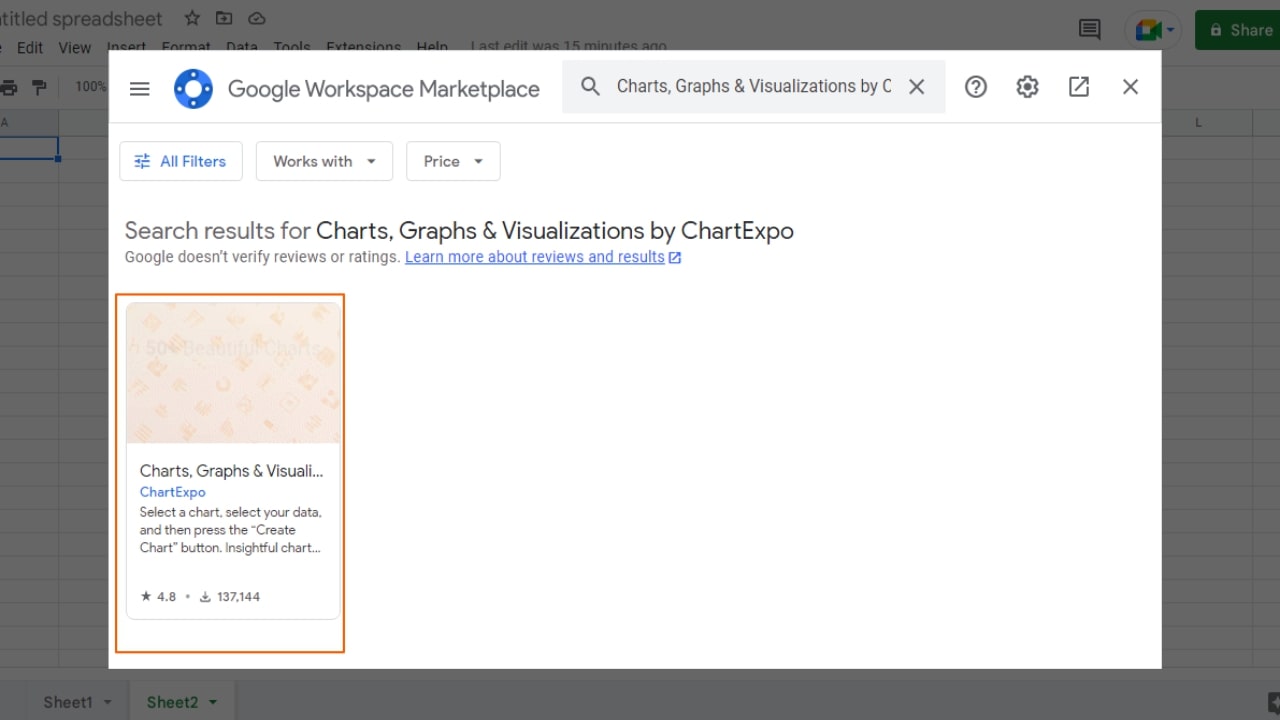Click the Marketplace search input field
Image resolution: width=1280 pixels, height=720 pixels.
tap(754, 86)
